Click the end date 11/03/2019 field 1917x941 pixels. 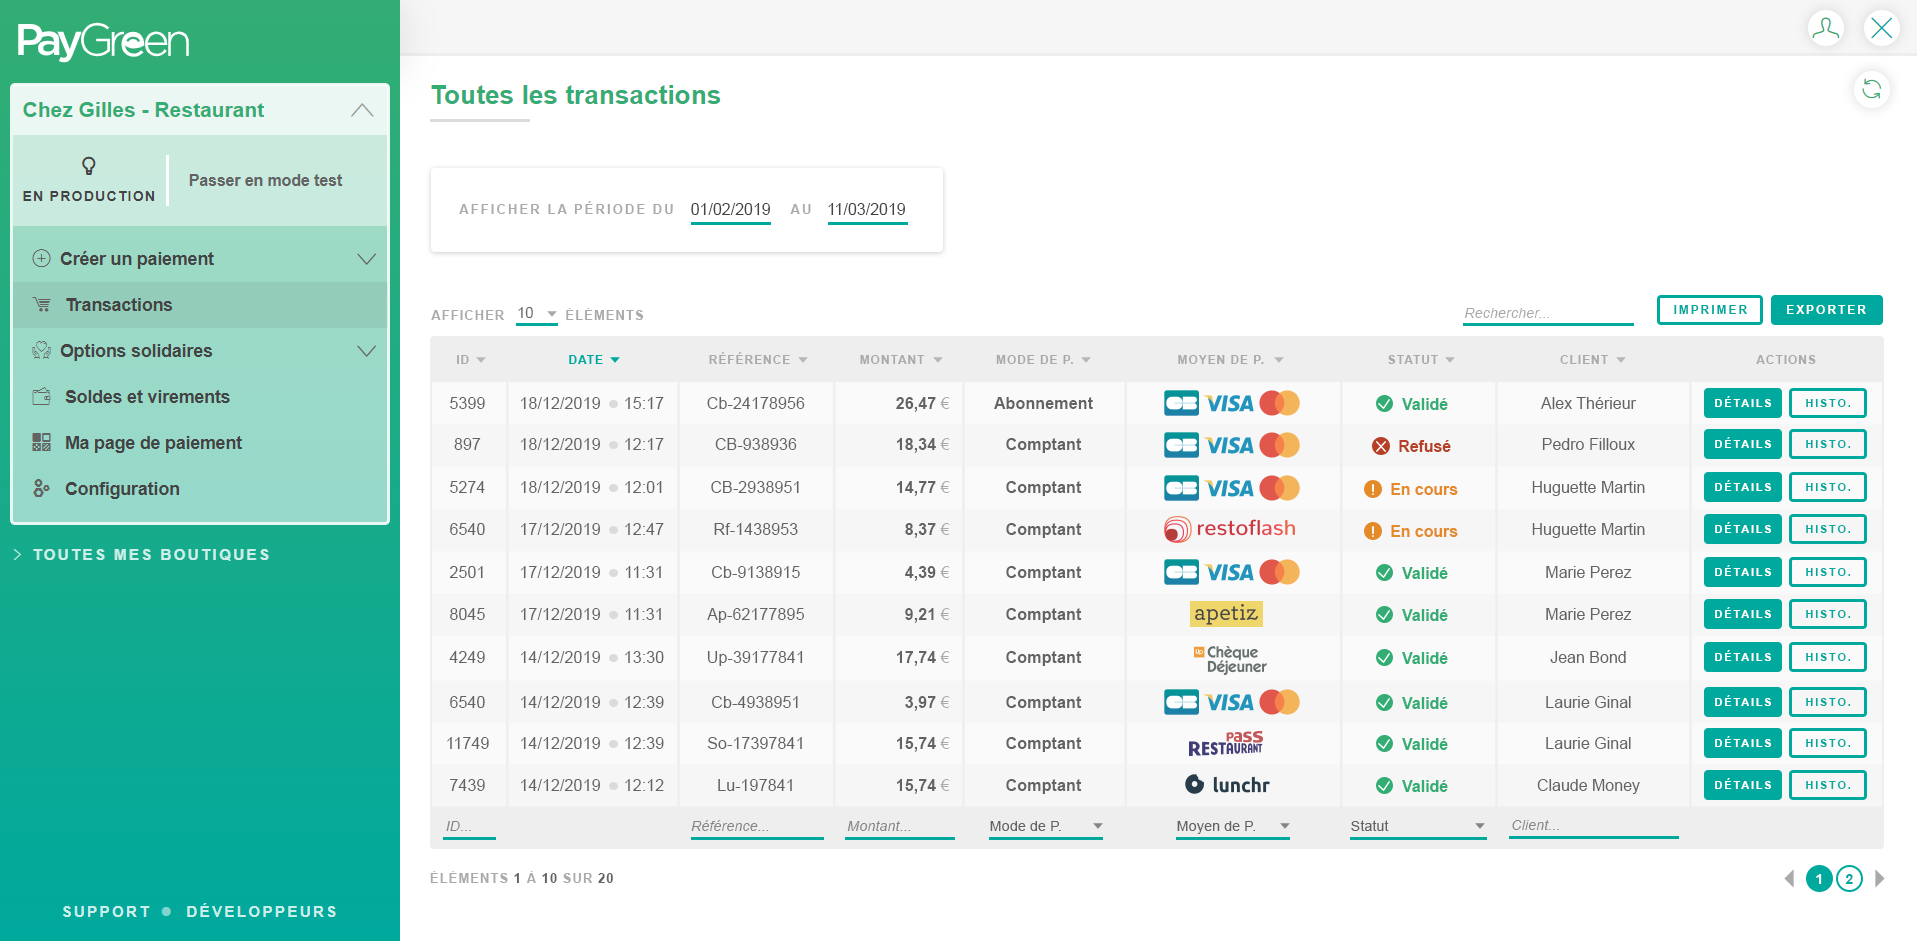(x=867, y=210)
